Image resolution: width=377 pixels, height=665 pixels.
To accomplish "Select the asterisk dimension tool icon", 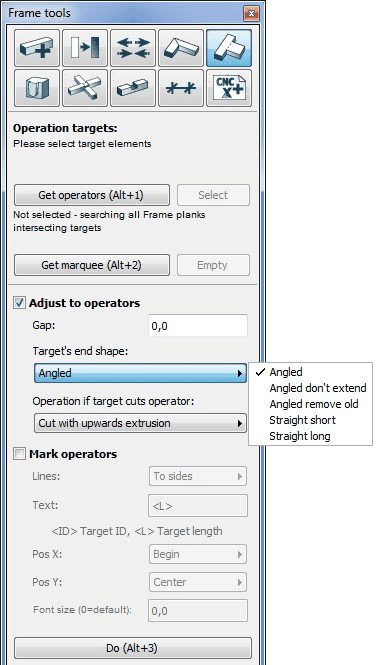I will [x=181, y=88].
